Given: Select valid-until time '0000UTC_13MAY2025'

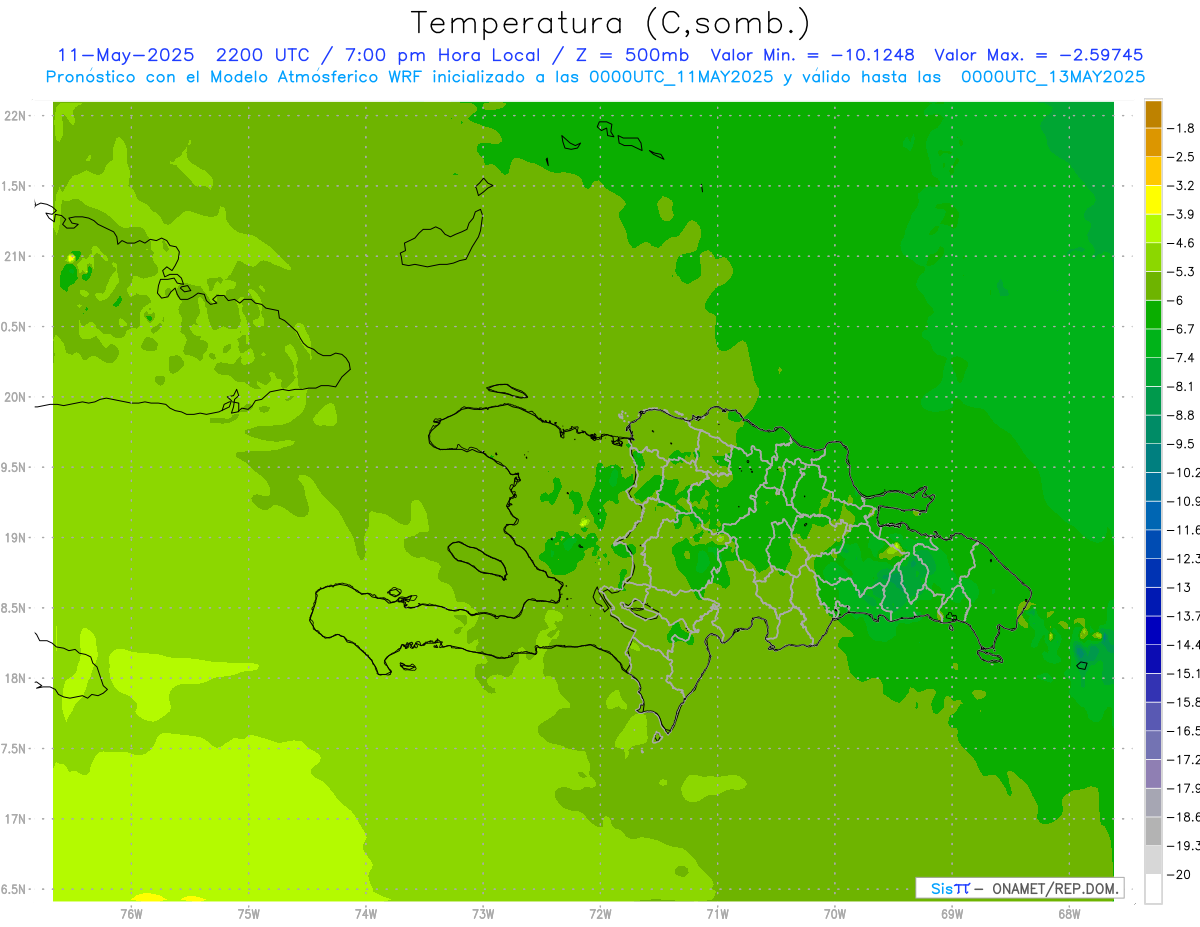Looking at the screenshot, I should click(x=1053, y=77).
